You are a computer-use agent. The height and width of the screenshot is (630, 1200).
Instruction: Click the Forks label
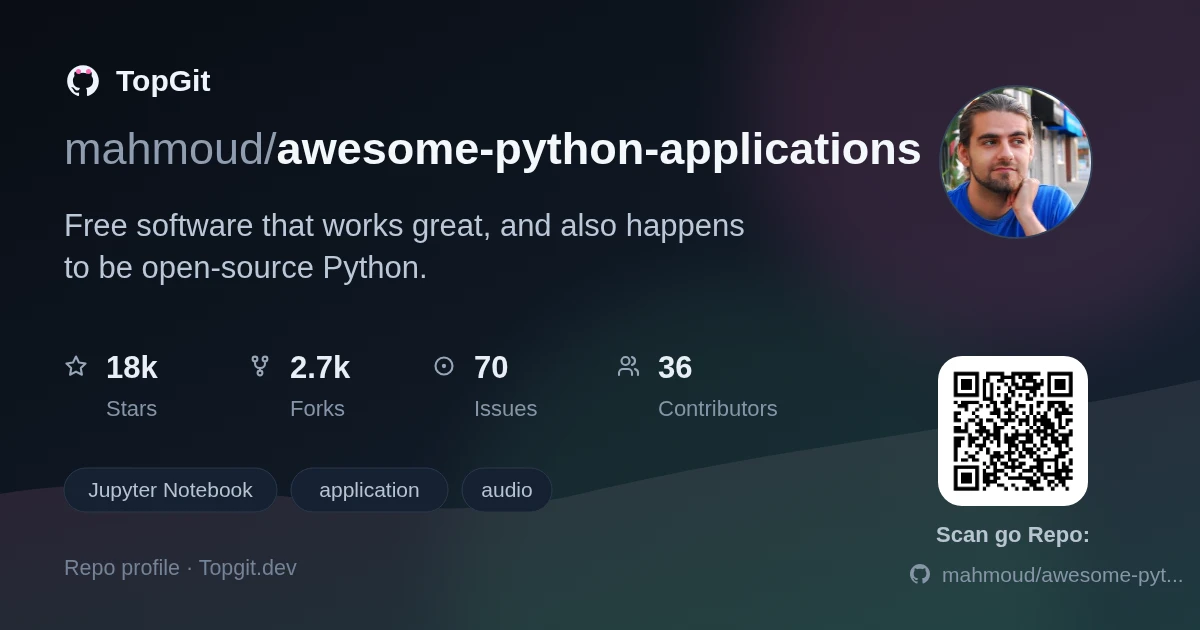[317, 409]
